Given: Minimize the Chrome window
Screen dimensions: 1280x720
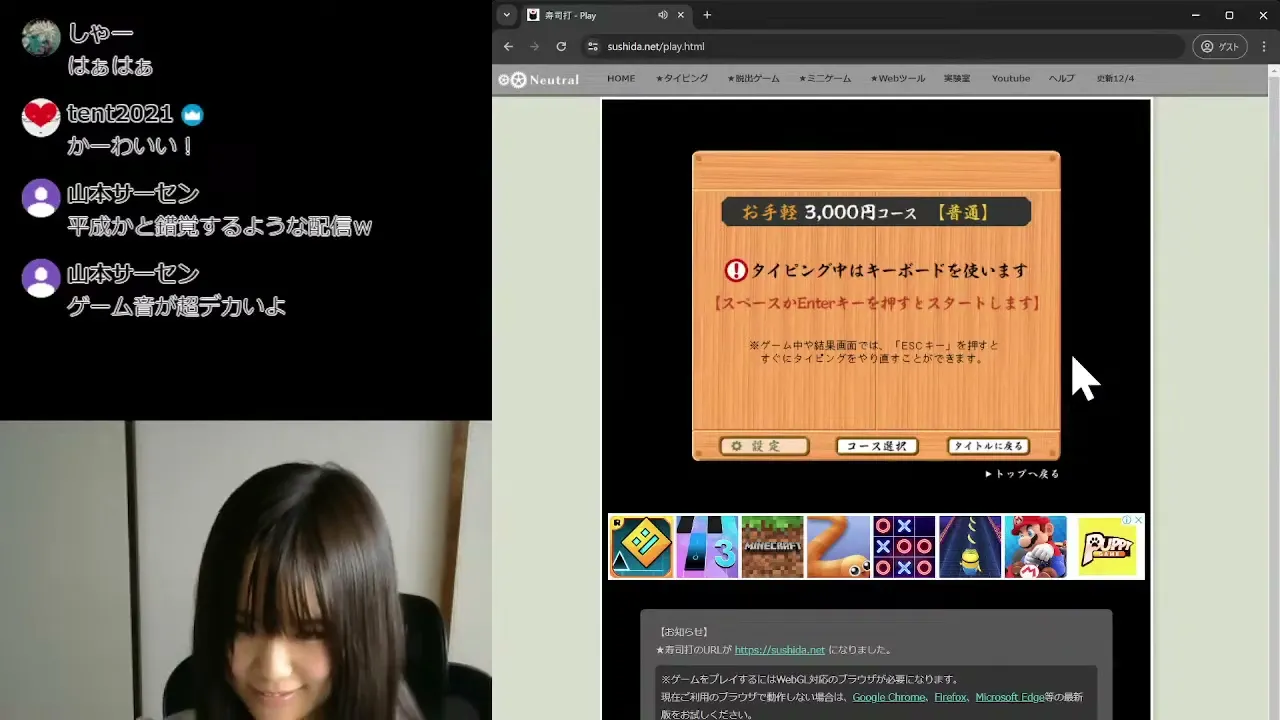Looking at the screenshot, I should [x=1196, y=15].
